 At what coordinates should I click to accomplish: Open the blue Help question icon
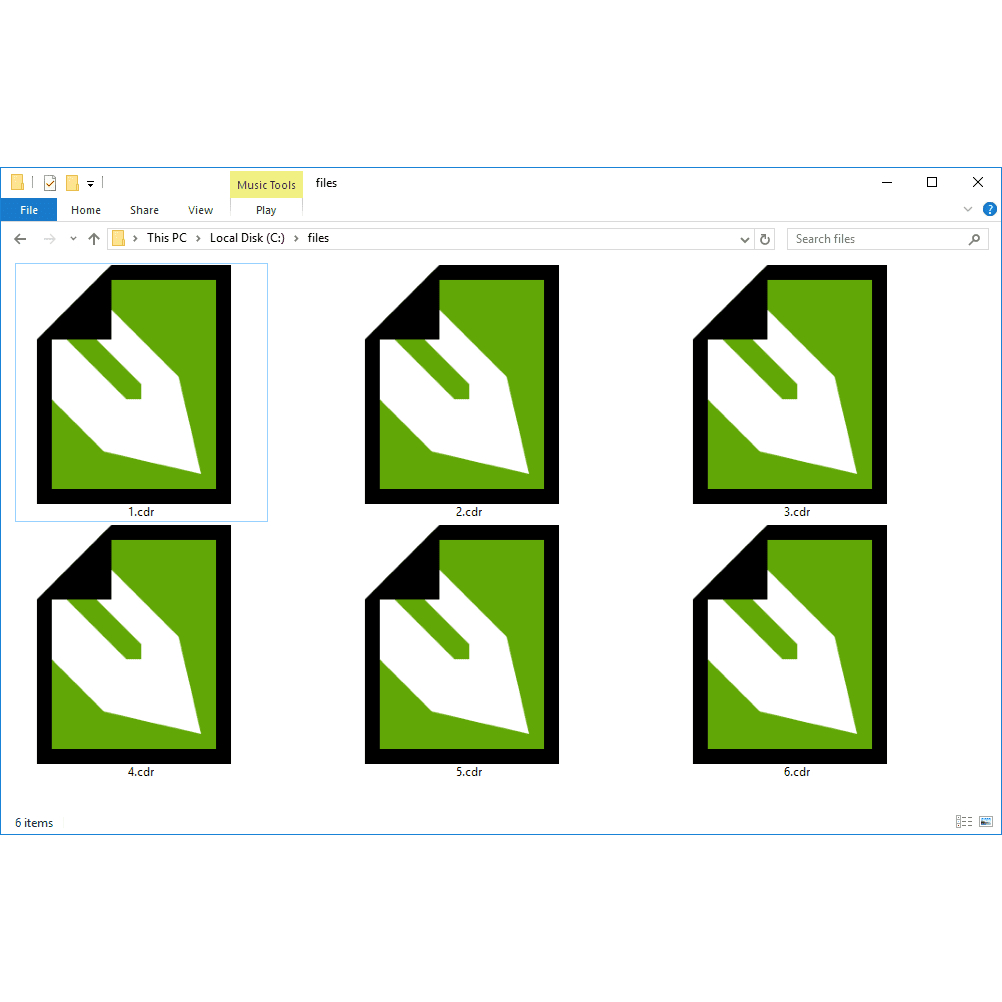click(989, 209)
